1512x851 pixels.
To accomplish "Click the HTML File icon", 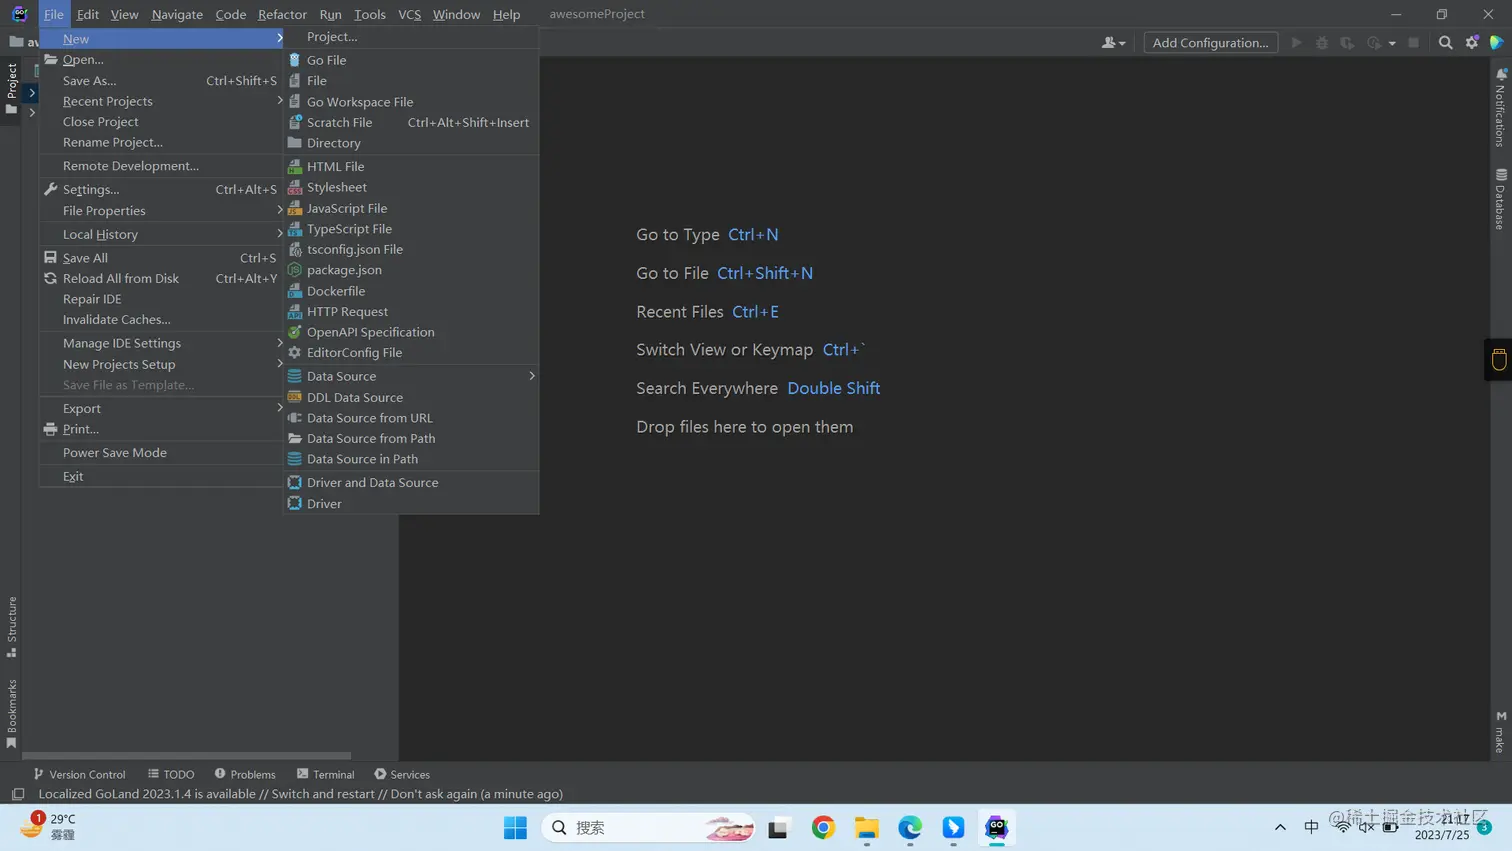I will pyautogui.click(x=294, y=166).
